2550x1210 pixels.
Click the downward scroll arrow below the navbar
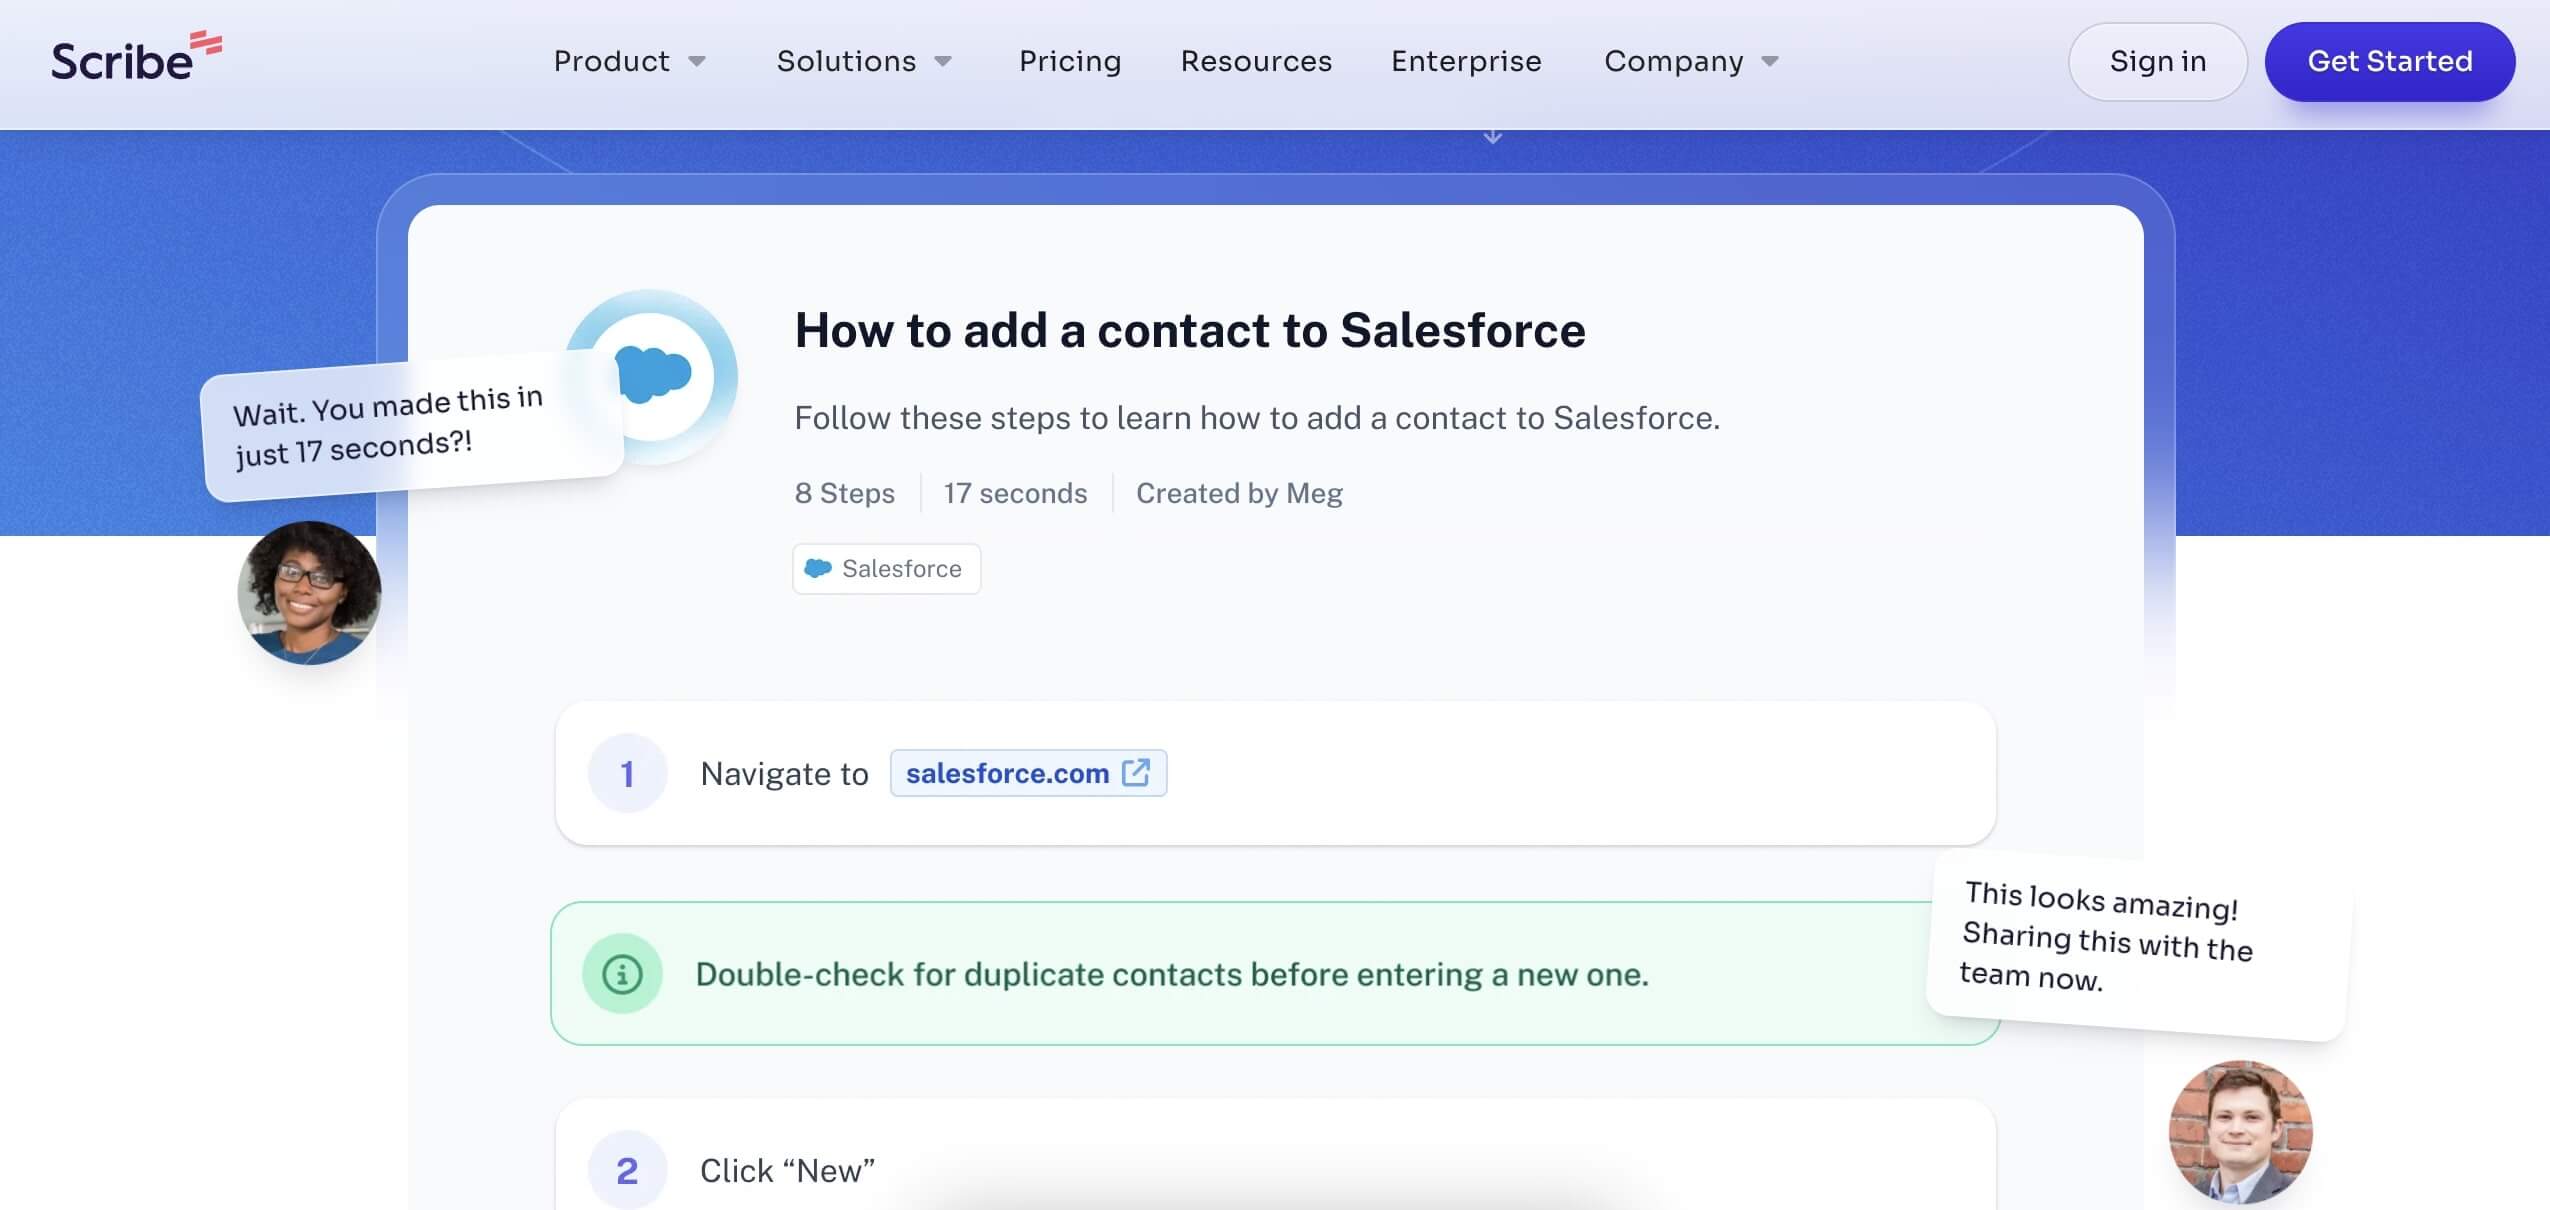click(x=1491, y=135)
